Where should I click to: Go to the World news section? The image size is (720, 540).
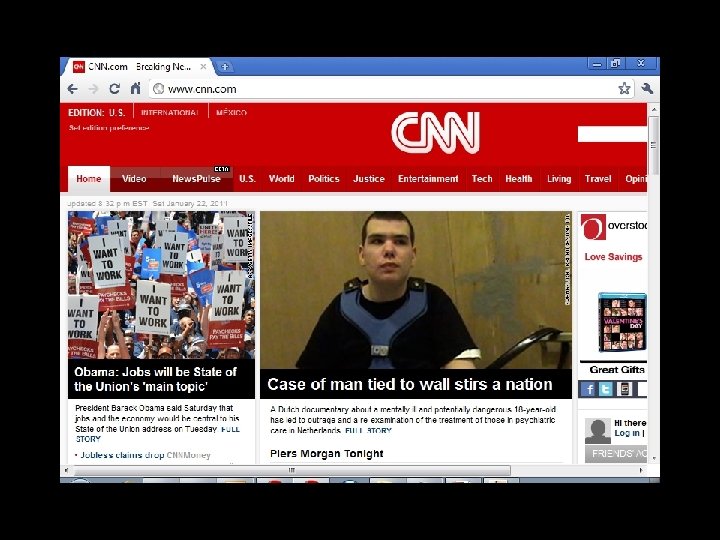(x=281, y=179)
